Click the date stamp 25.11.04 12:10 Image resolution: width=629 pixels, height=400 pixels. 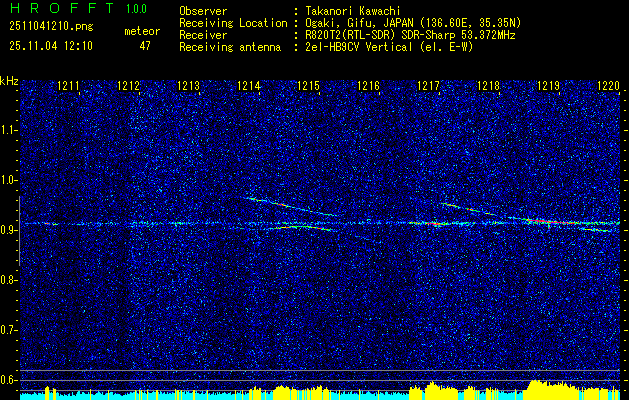[51, 46]
